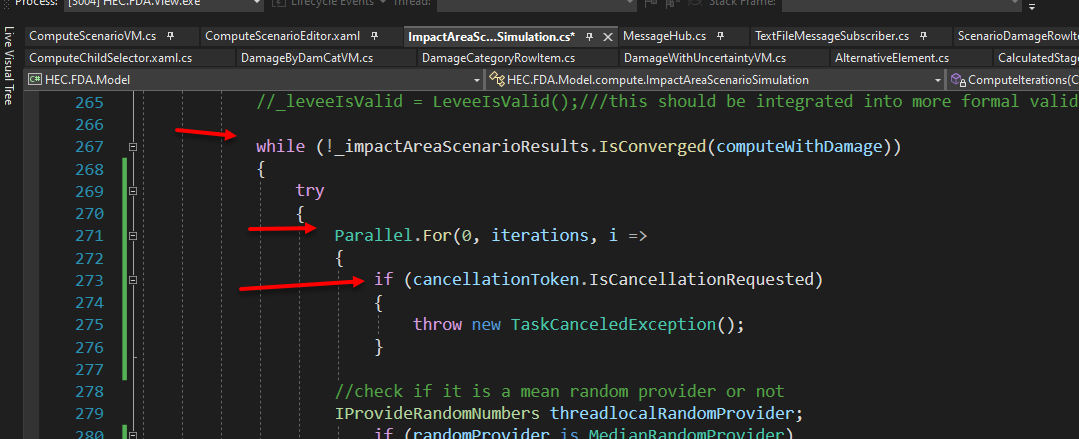The width and height of the screenshot is (1079, 439).
Task: Click line number 267 in margin
Action: coord(89,147)
